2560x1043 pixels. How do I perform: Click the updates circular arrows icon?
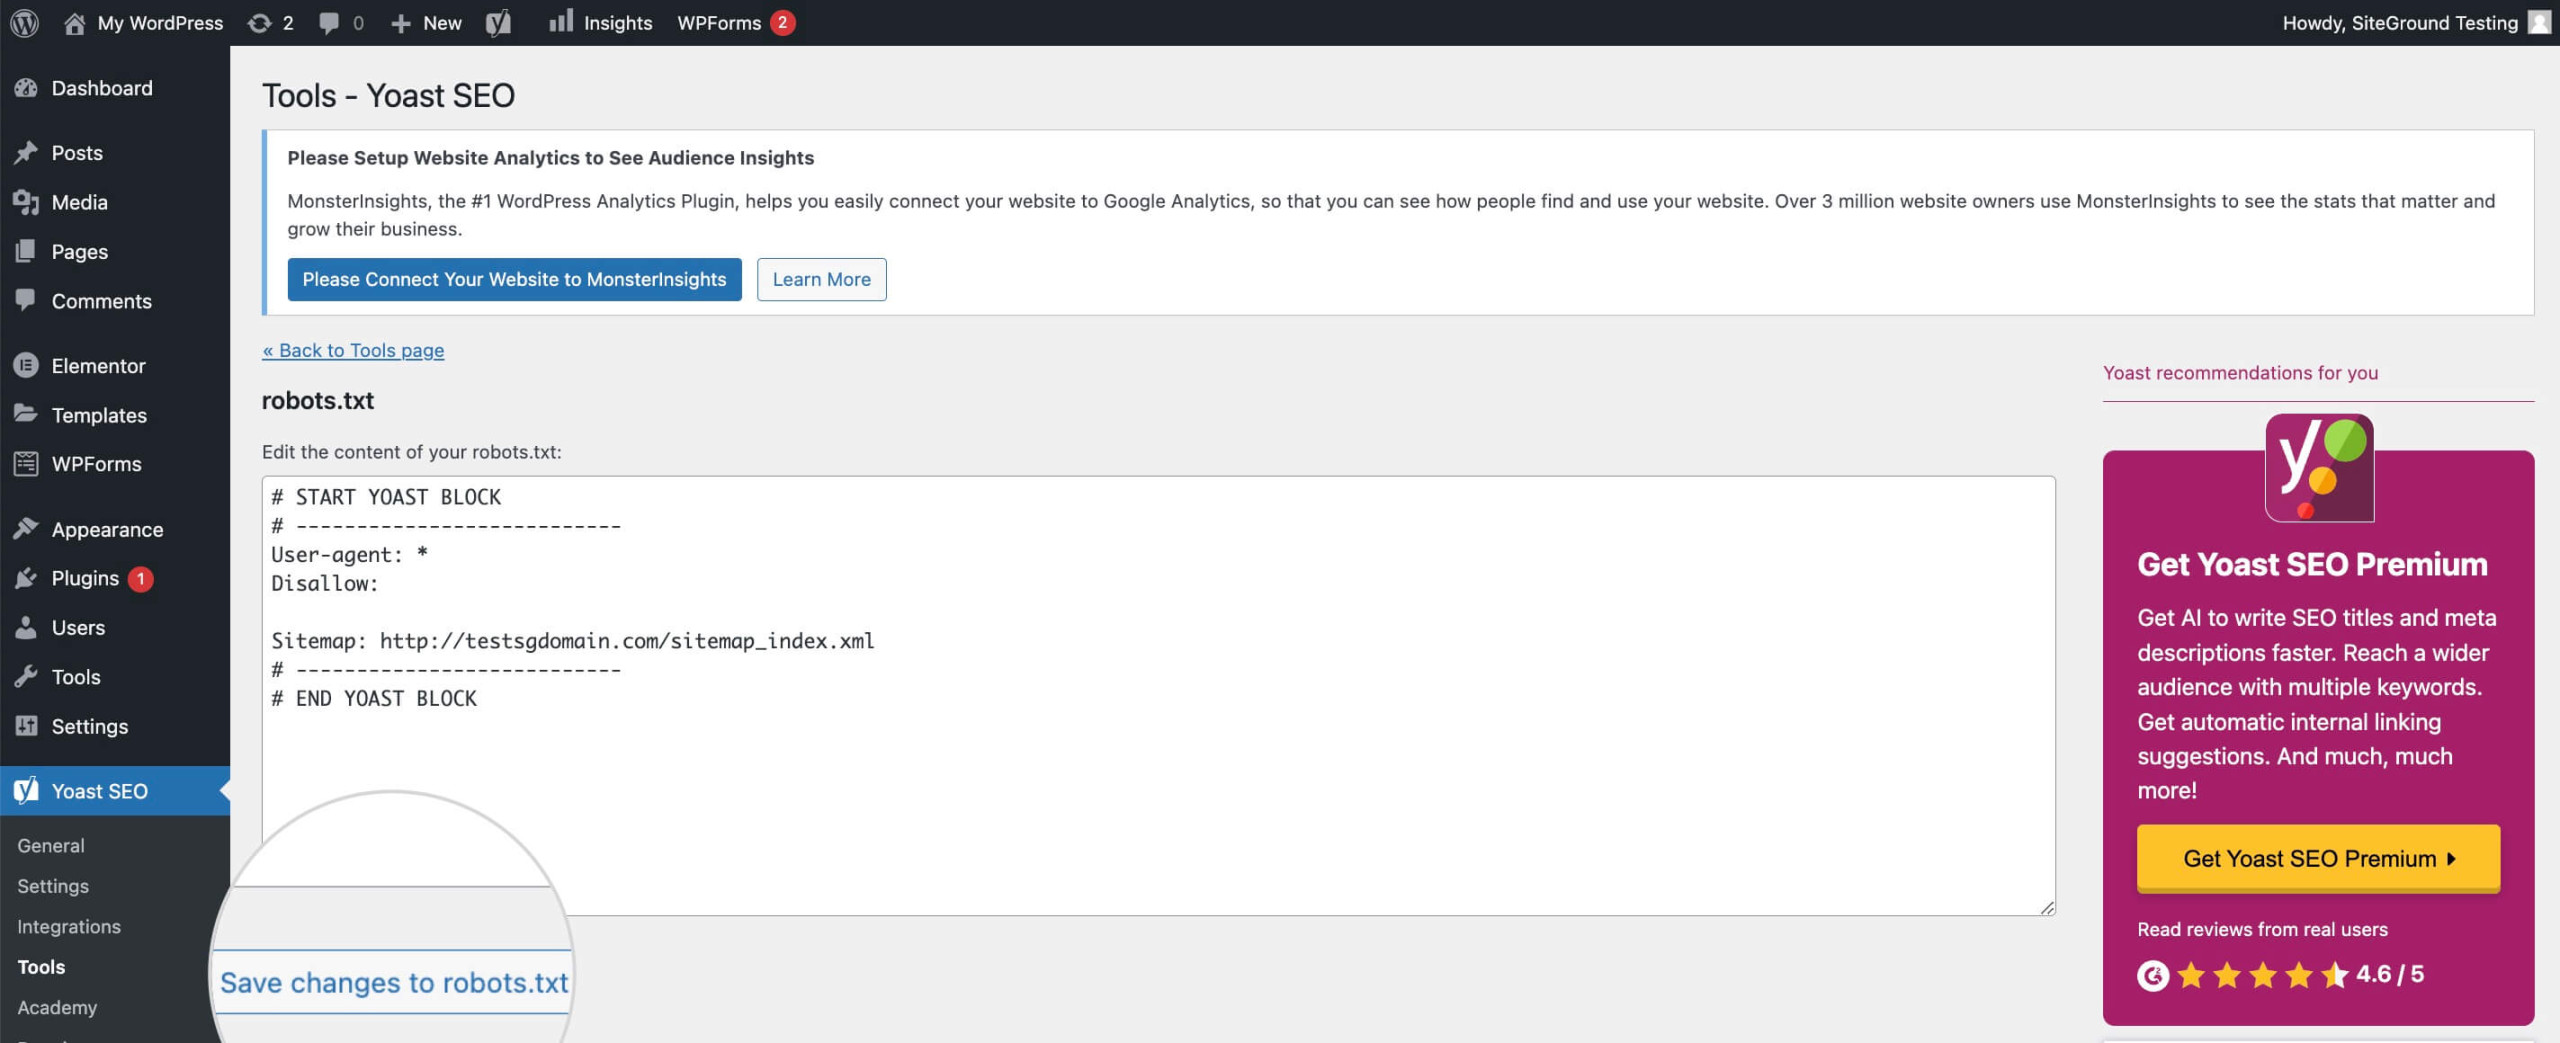(259, 22)
